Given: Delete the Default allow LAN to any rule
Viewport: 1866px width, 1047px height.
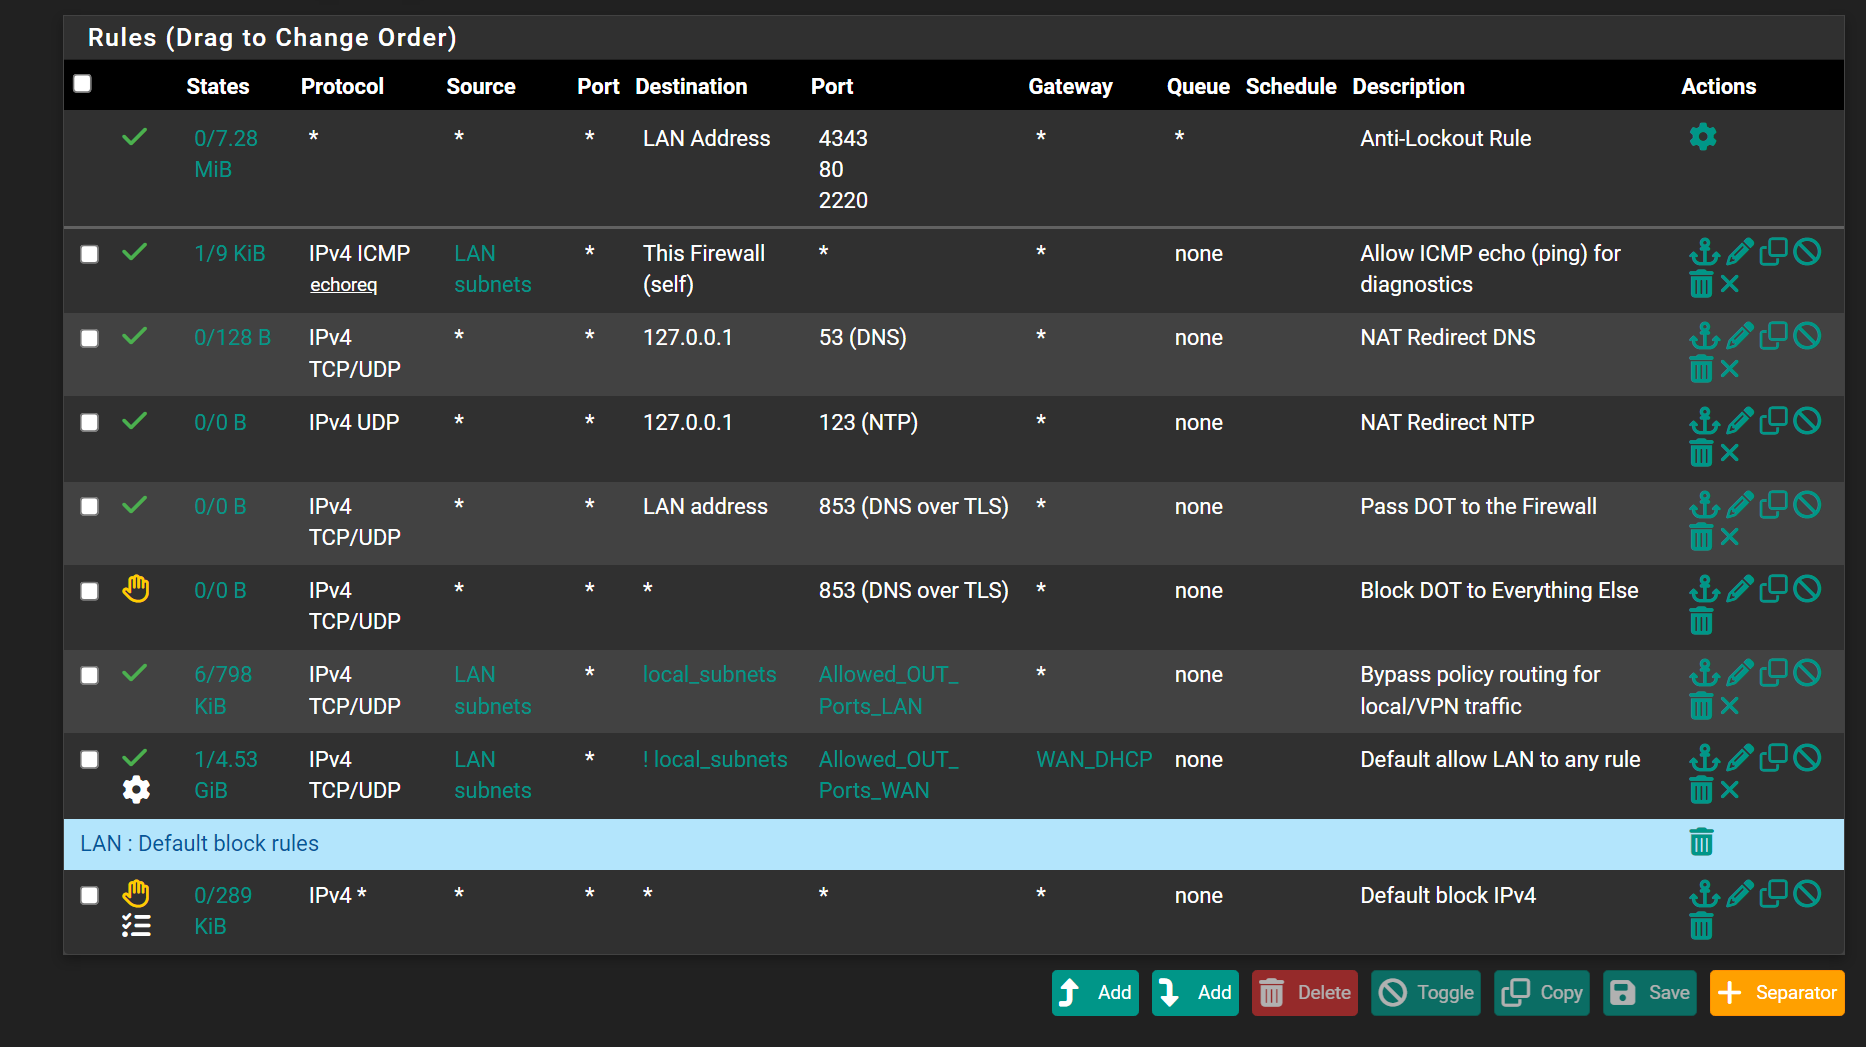Looking at the screenshot, I should click(1701, 791).
